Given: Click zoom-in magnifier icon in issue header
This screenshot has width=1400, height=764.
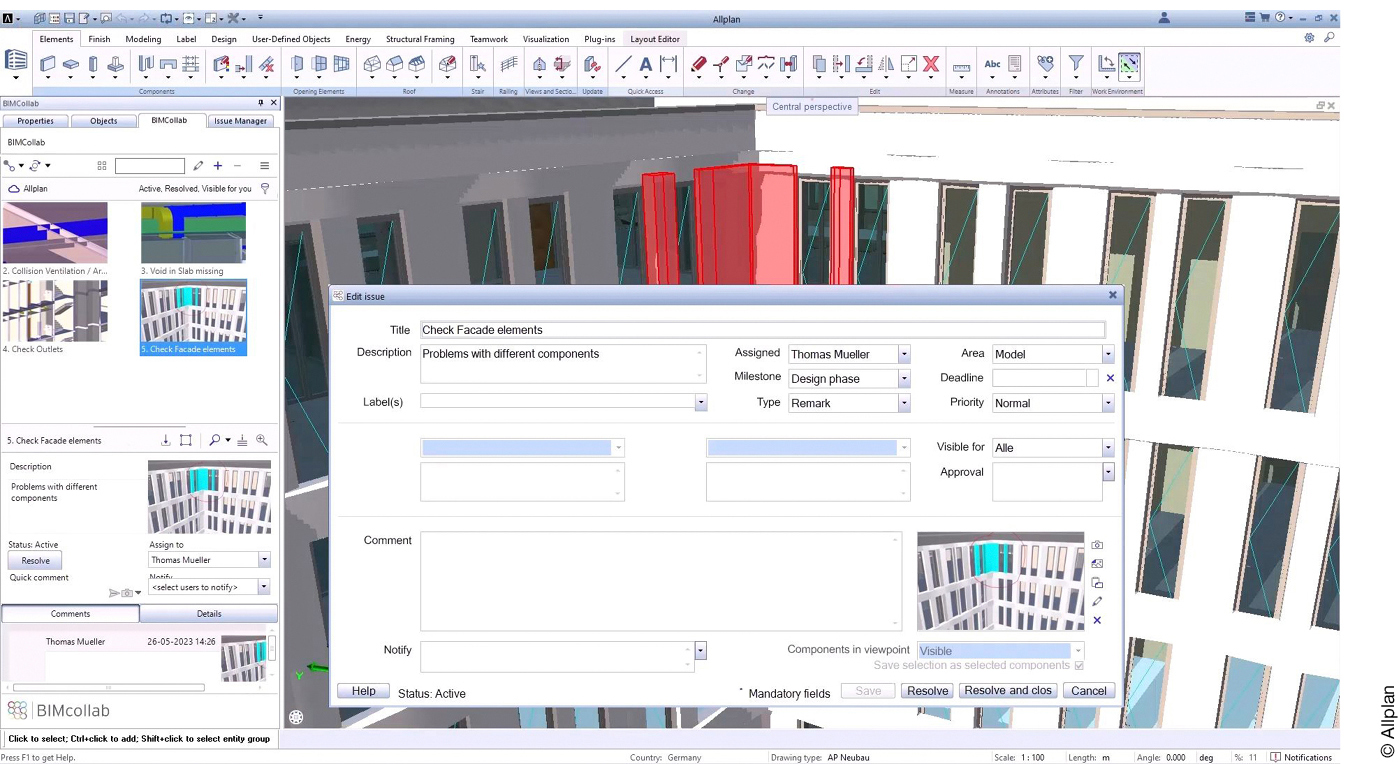Looking at the screenshot, I should coord(262,440).
